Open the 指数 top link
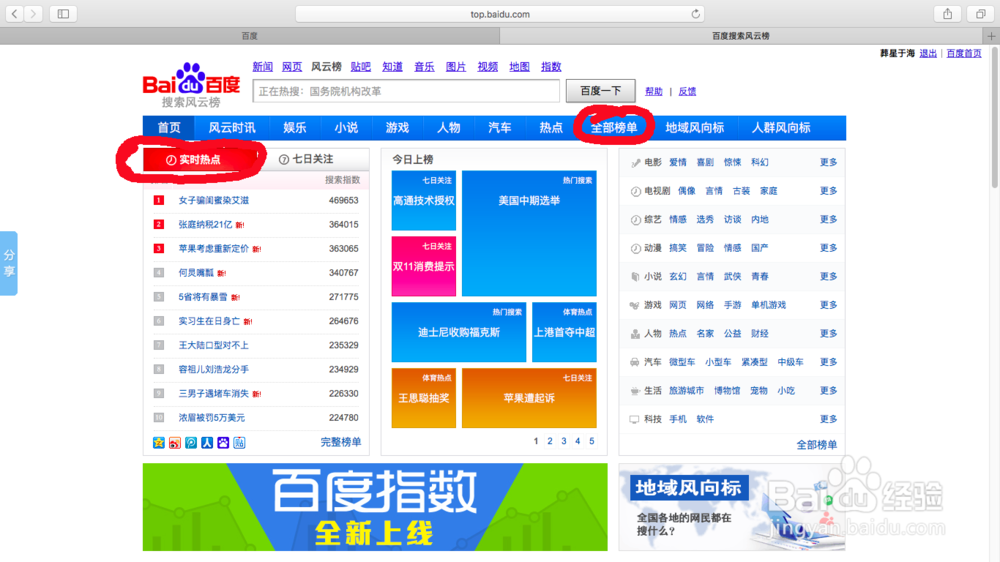 pyautogui.click(x=551, y=66)
